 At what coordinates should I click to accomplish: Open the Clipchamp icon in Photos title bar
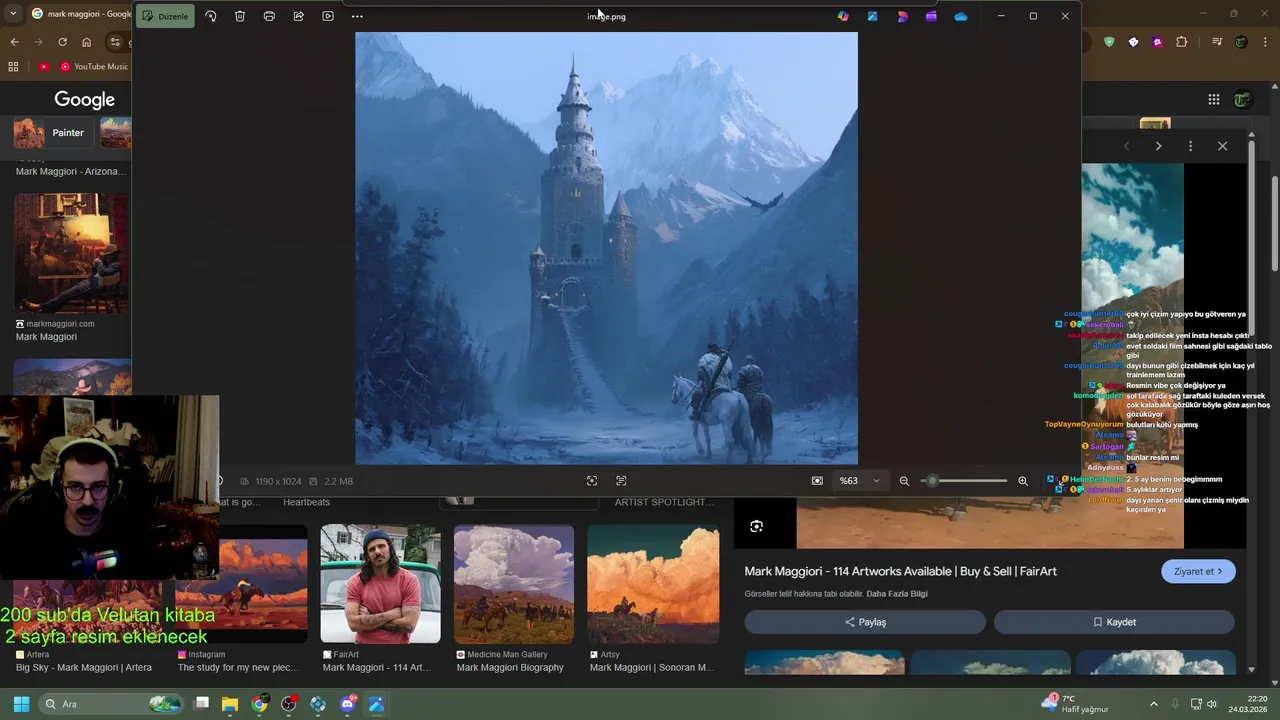coord(931,16)
